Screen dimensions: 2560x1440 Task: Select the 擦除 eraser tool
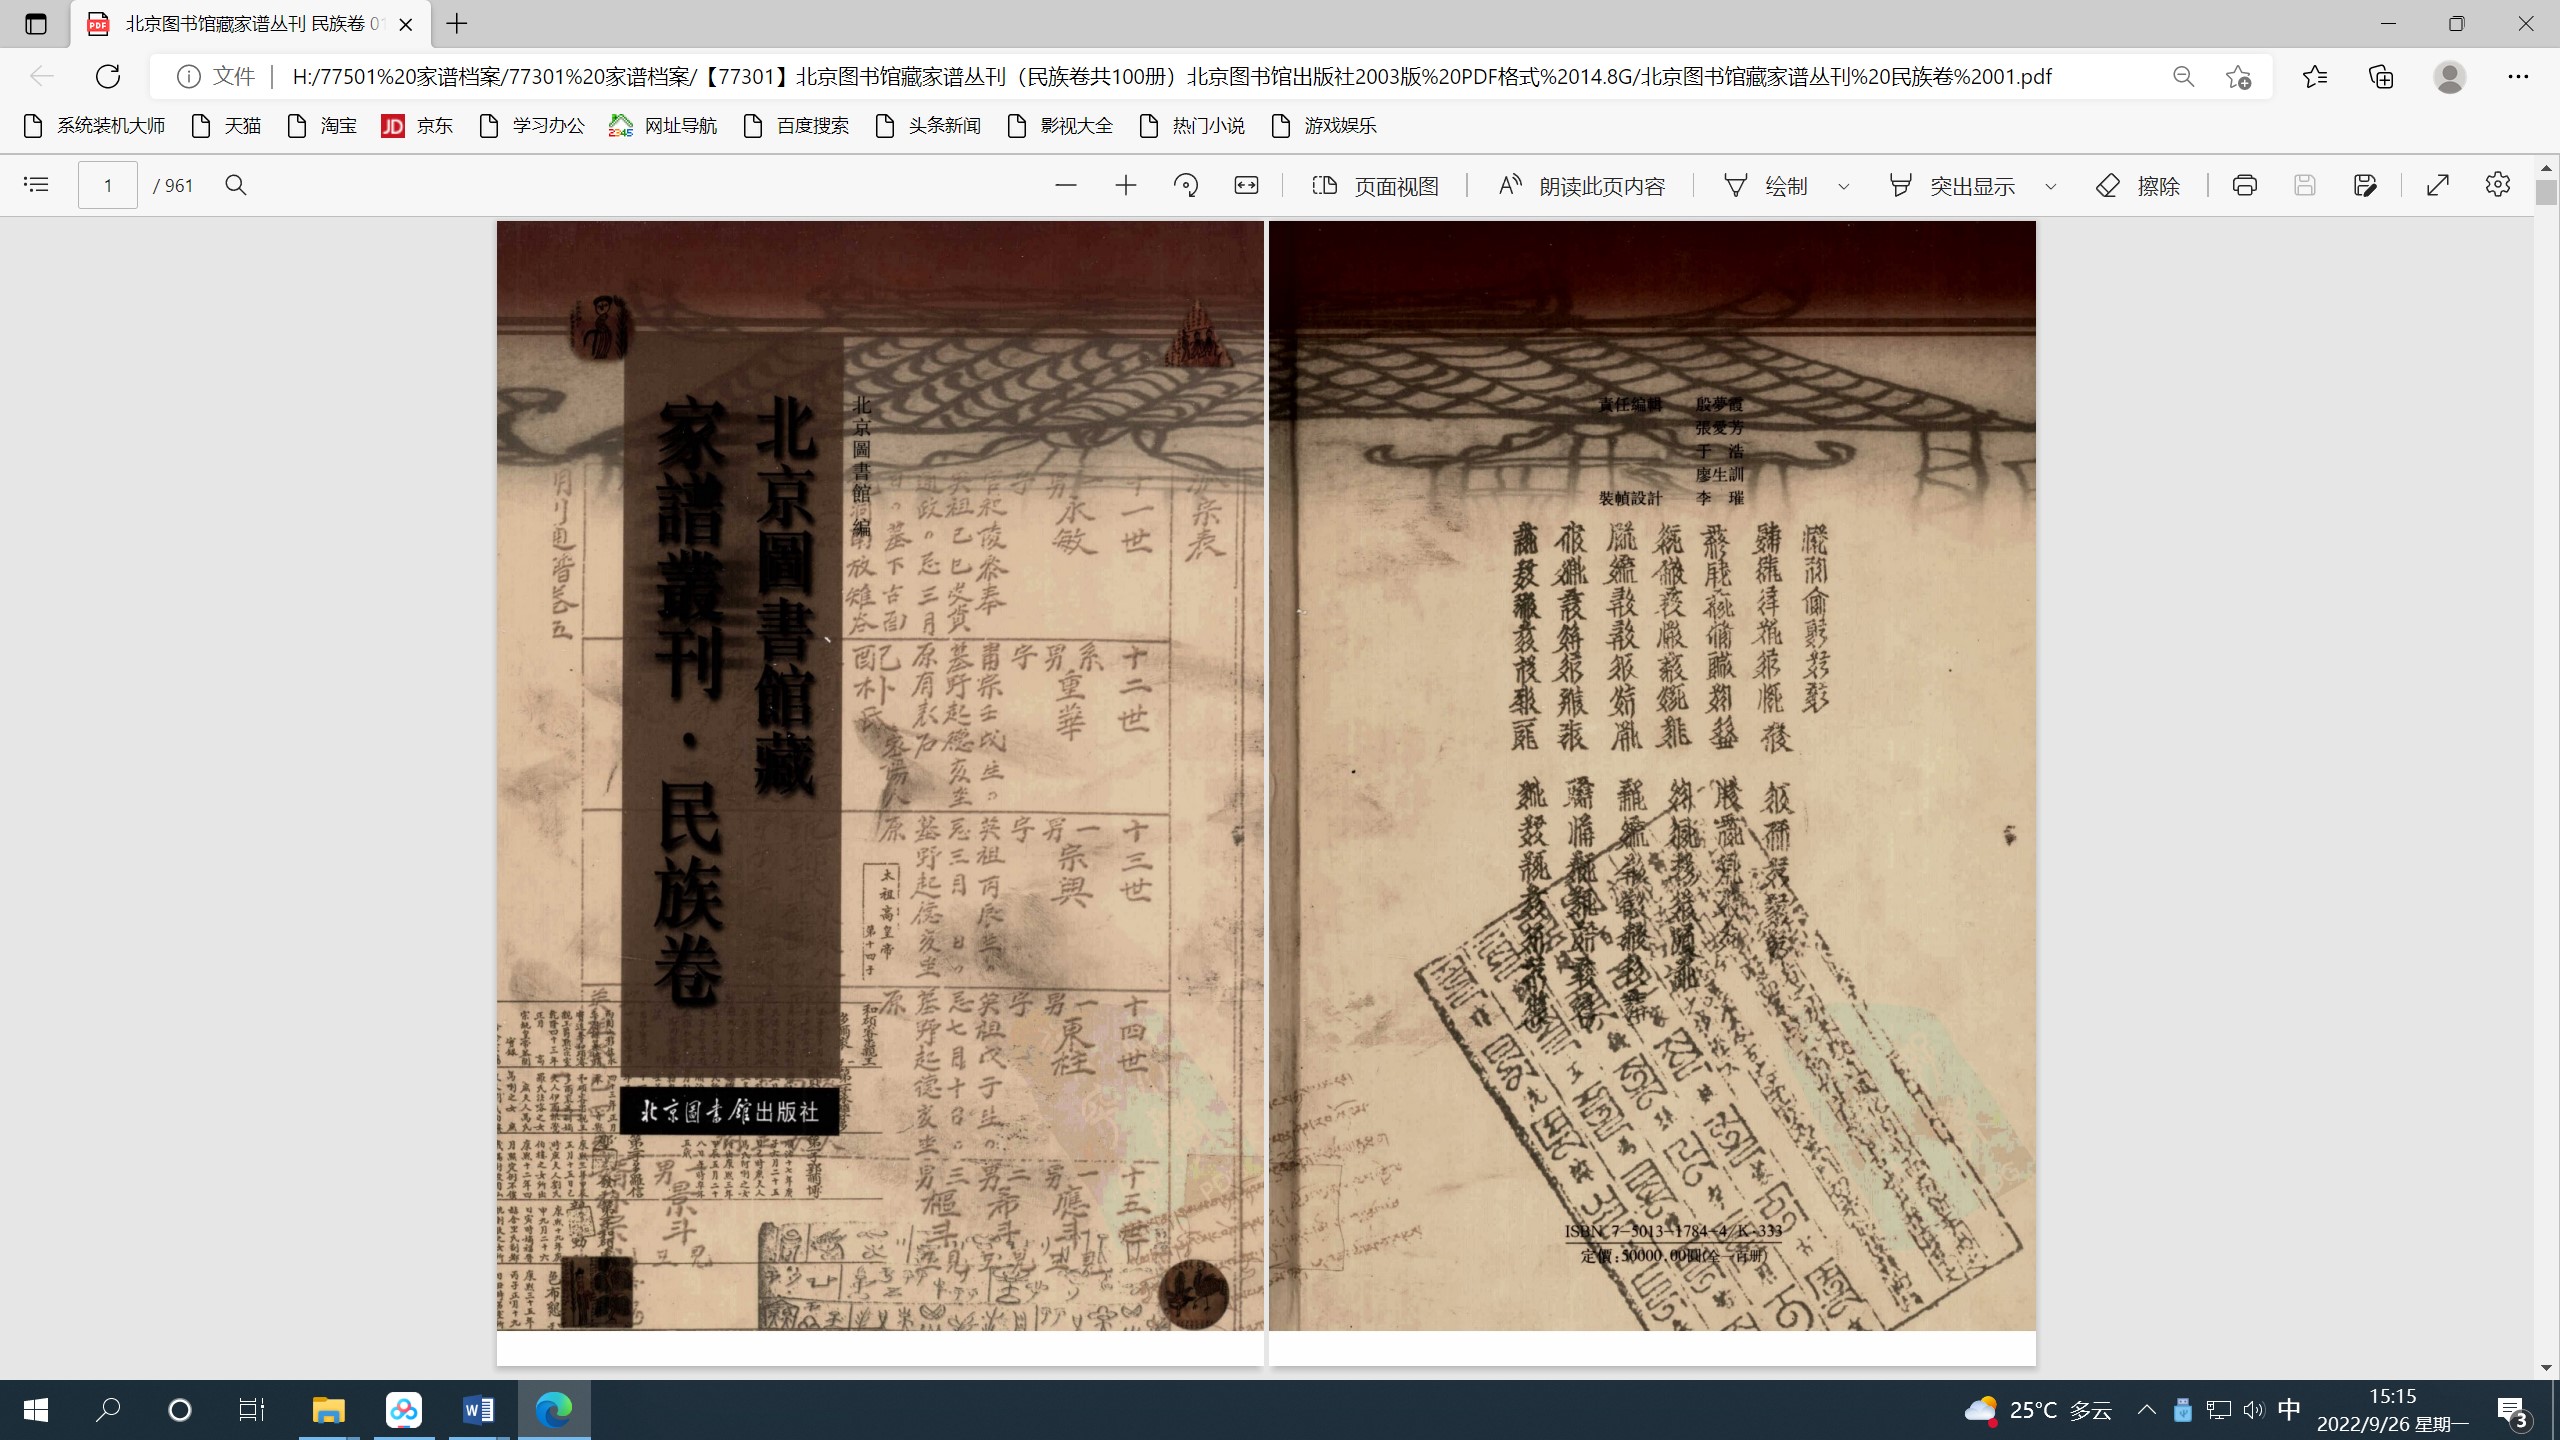coord(2138,186)
